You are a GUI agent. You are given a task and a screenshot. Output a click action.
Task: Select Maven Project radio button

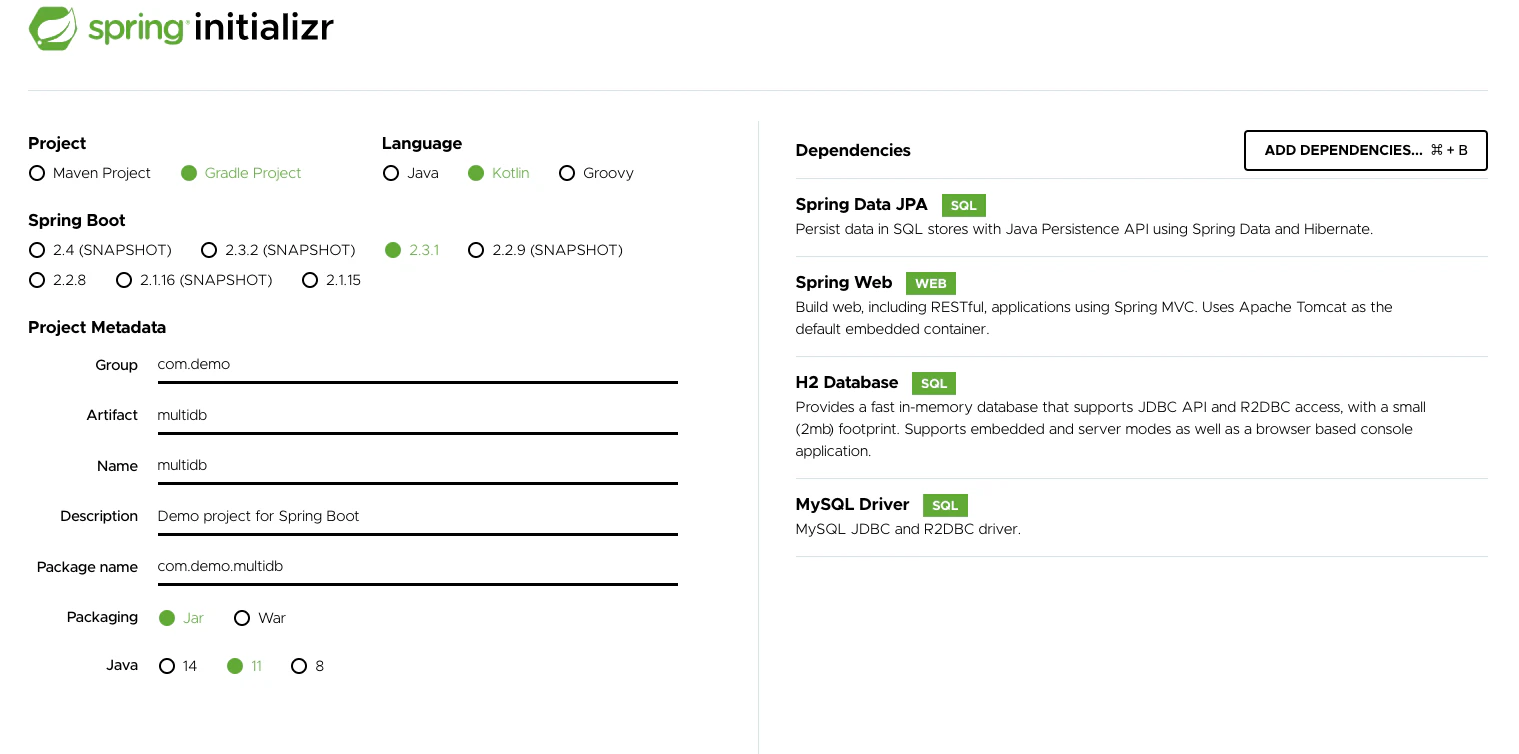pos(37,173)
